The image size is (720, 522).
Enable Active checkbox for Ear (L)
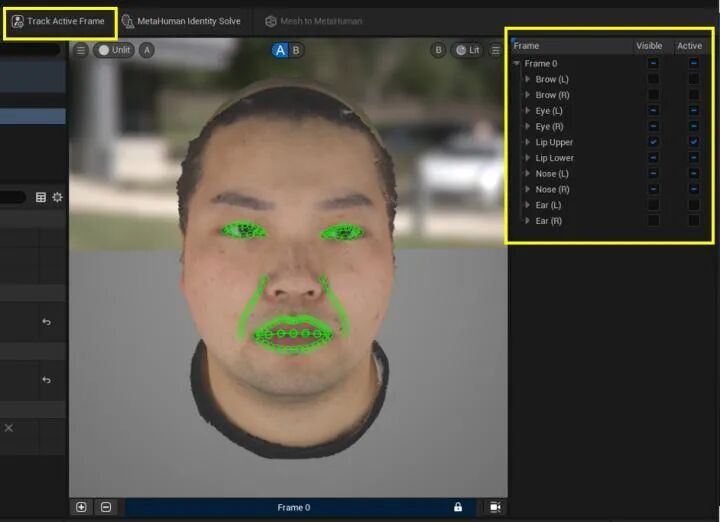pyautogui.click(x=693, y=205)
